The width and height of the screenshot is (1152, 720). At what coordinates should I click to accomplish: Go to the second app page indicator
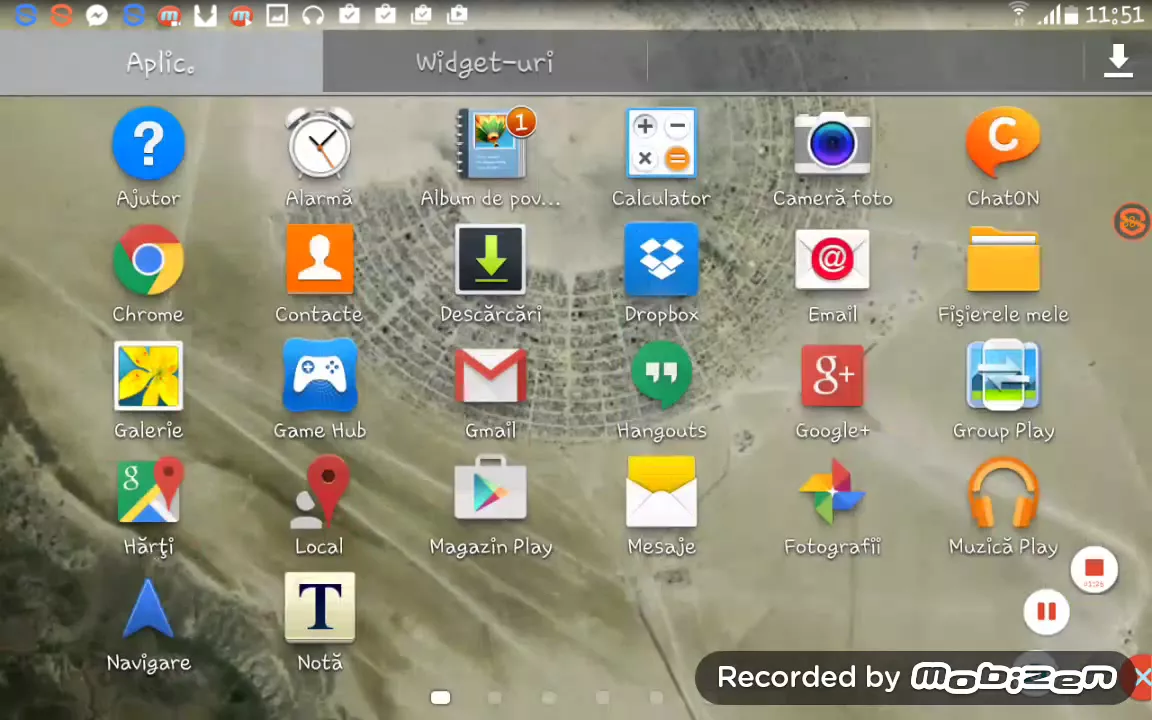(x=494, y=697)
